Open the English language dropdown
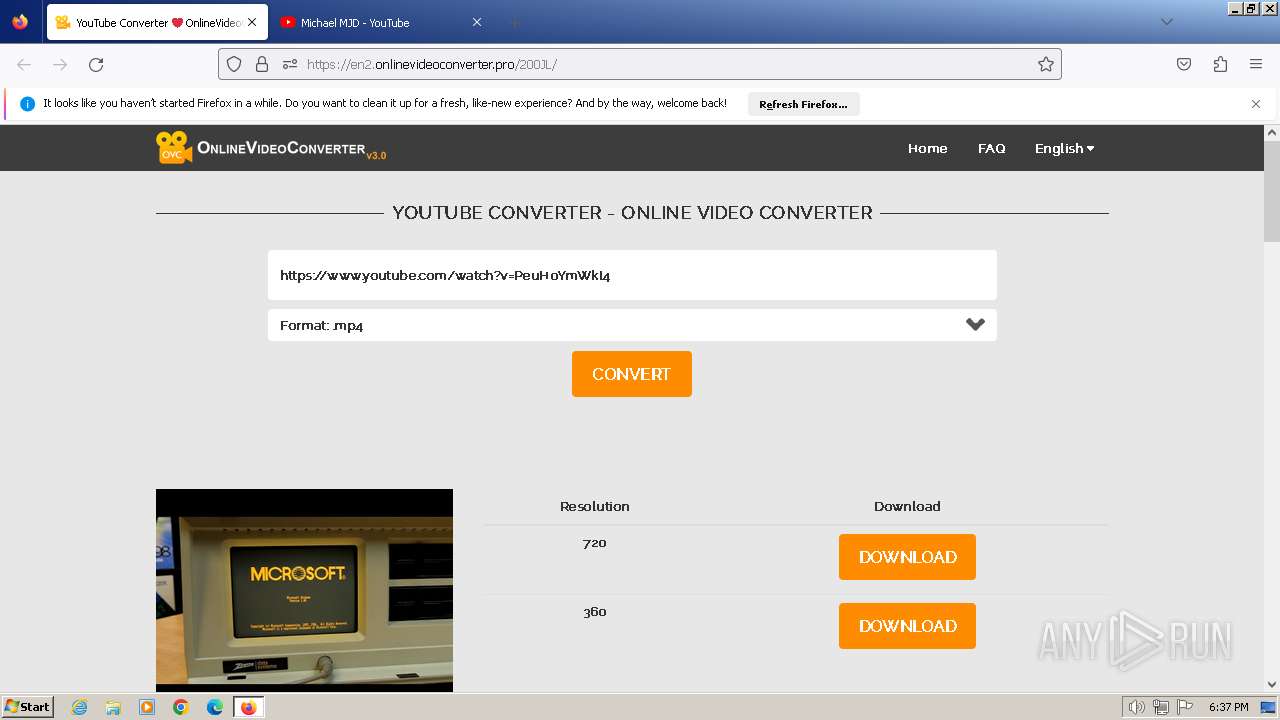Image resolution: width=1280 pixels, height=720 pixels. click(x=1064, y=148)
